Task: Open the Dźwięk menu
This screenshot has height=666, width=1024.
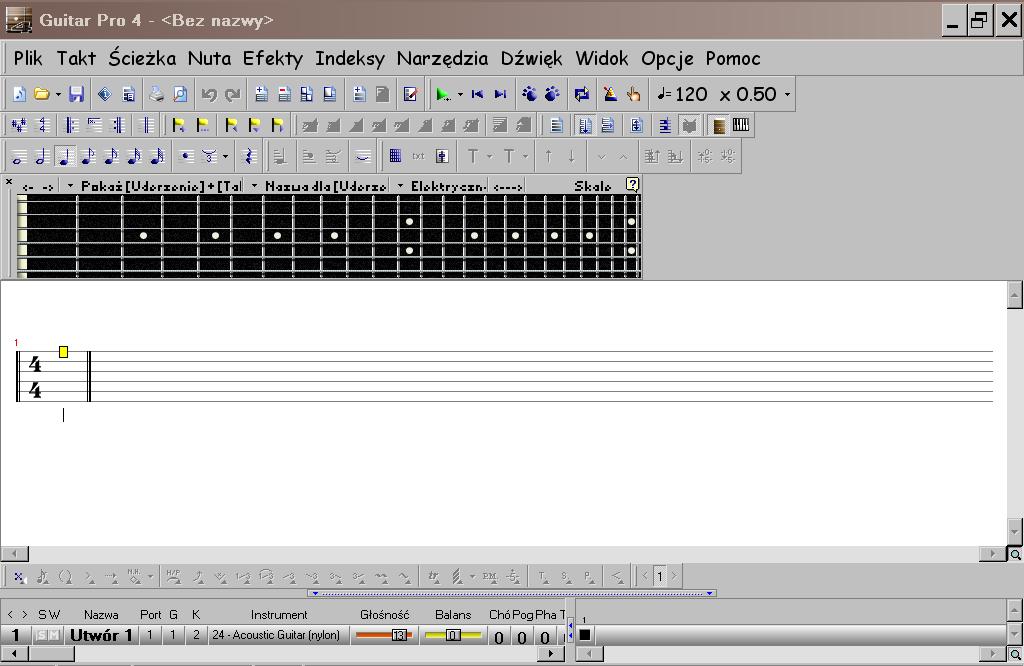Action: (532, 59)
